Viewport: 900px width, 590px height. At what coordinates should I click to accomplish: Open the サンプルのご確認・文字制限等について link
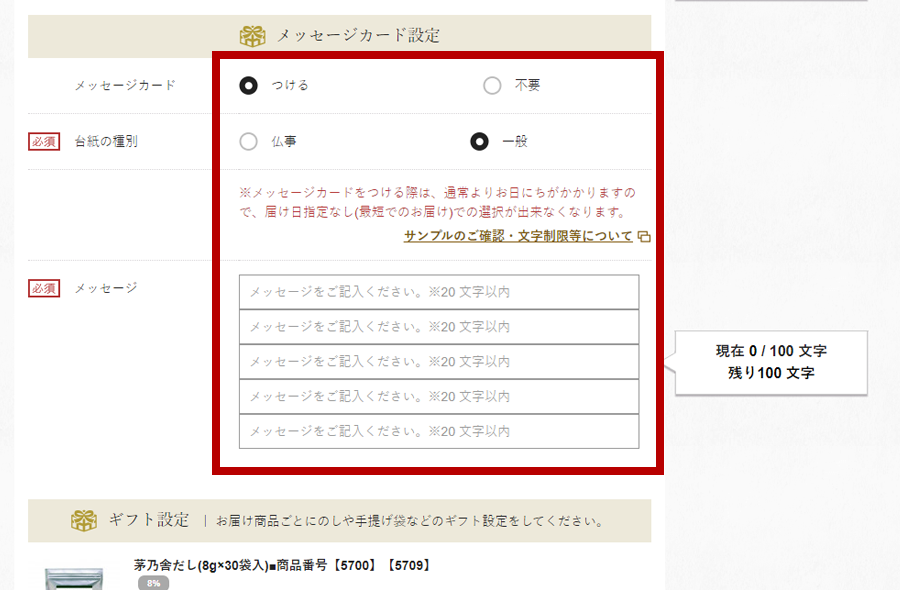[x=518, y=236]
